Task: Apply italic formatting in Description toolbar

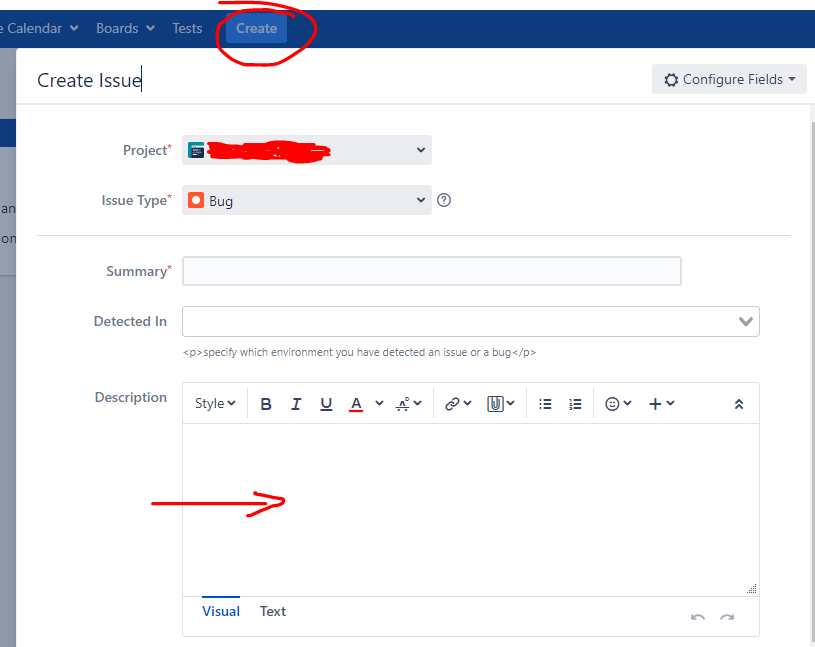Action: coord(296,403)
